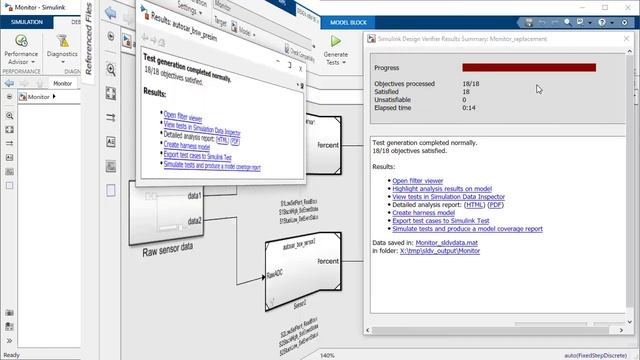Screen dimensions: 640x360
Task: Switch to the SIMULATION ribbon tab
Action: coord(27,22)
